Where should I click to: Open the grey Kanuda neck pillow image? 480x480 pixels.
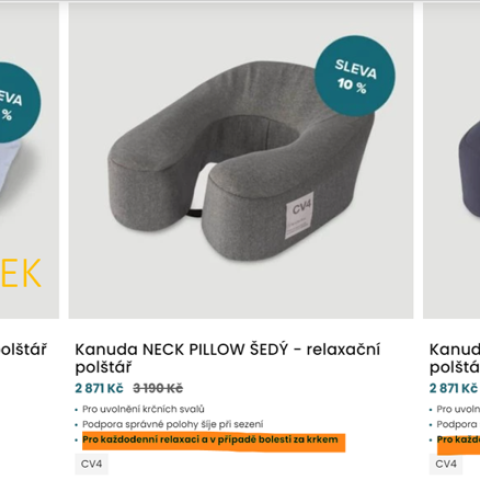point(241,161)
